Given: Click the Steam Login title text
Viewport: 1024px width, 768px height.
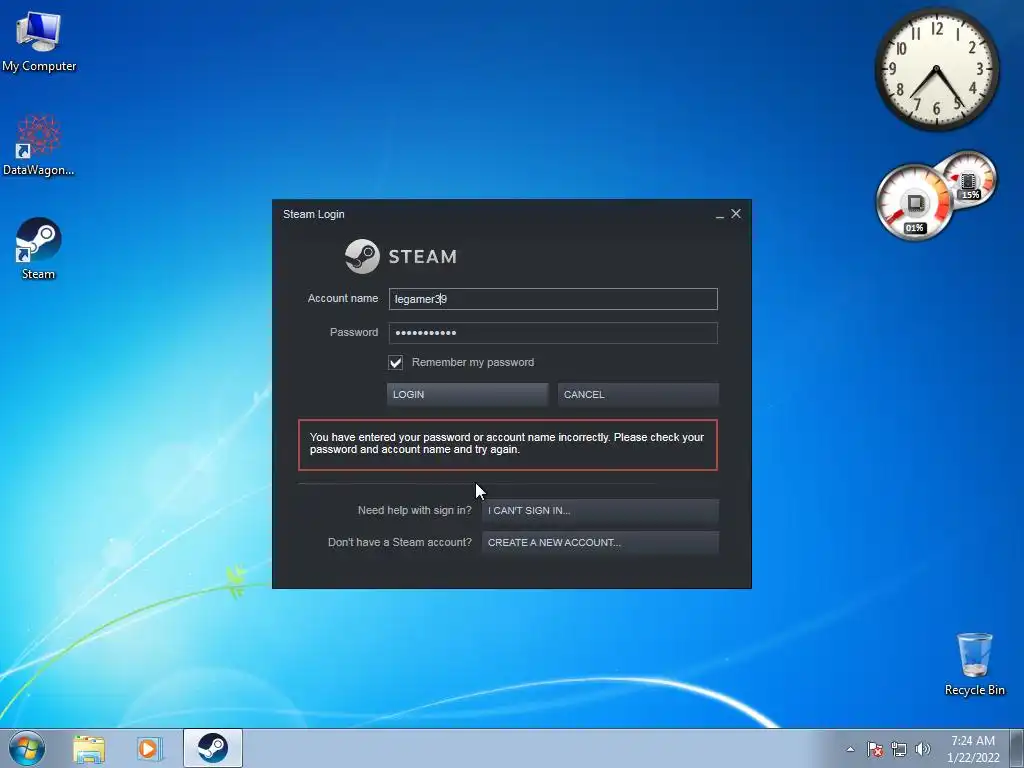Looking at the screenshot, I should point(313,214).
